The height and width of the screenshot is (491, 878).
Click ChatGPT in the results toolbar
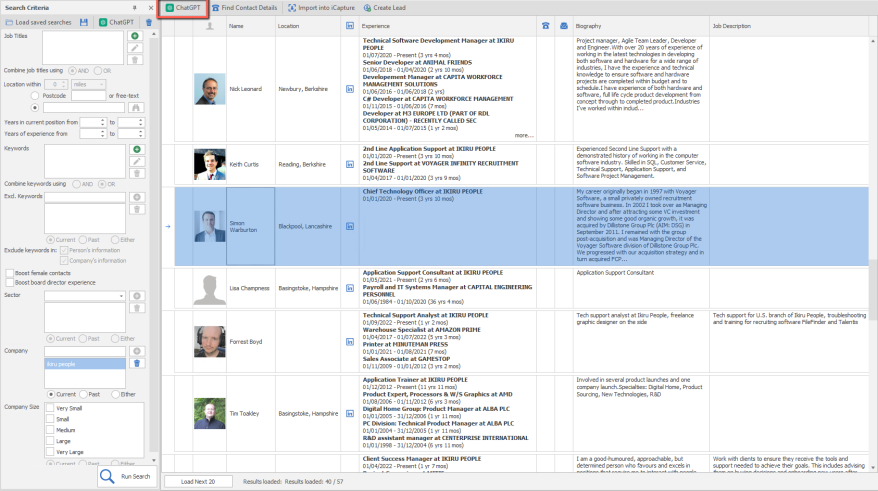(x=182, y=7)
